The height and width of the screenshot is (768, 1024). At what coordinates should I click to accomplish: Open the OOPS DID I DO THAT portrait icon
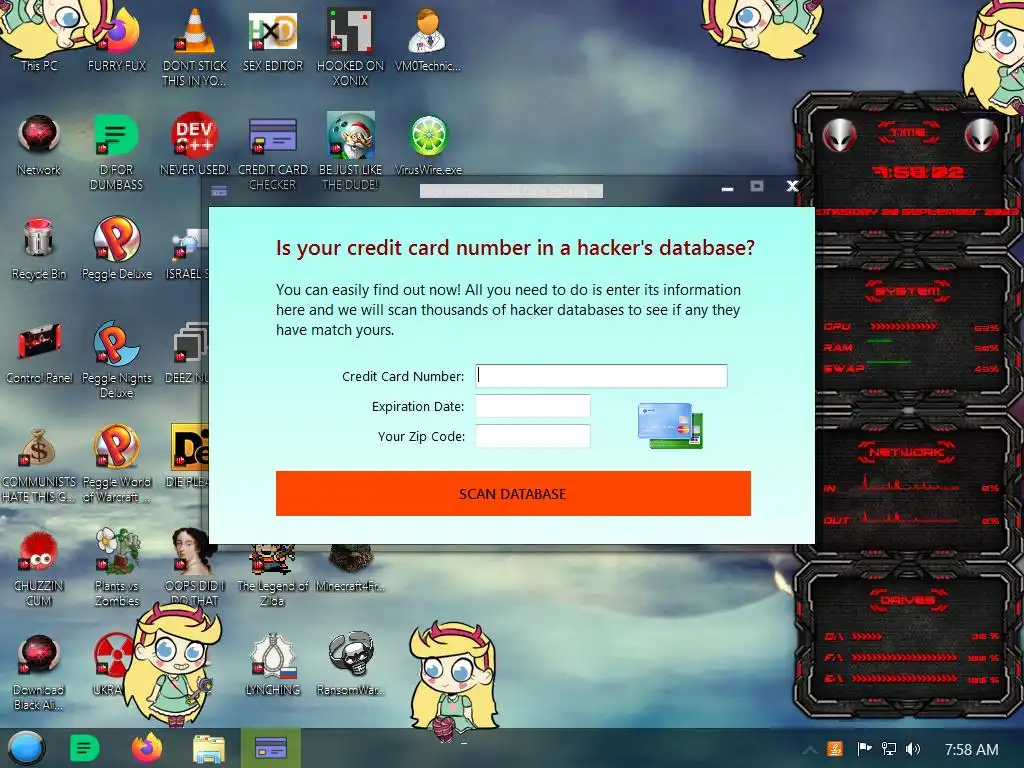point(194,567)
